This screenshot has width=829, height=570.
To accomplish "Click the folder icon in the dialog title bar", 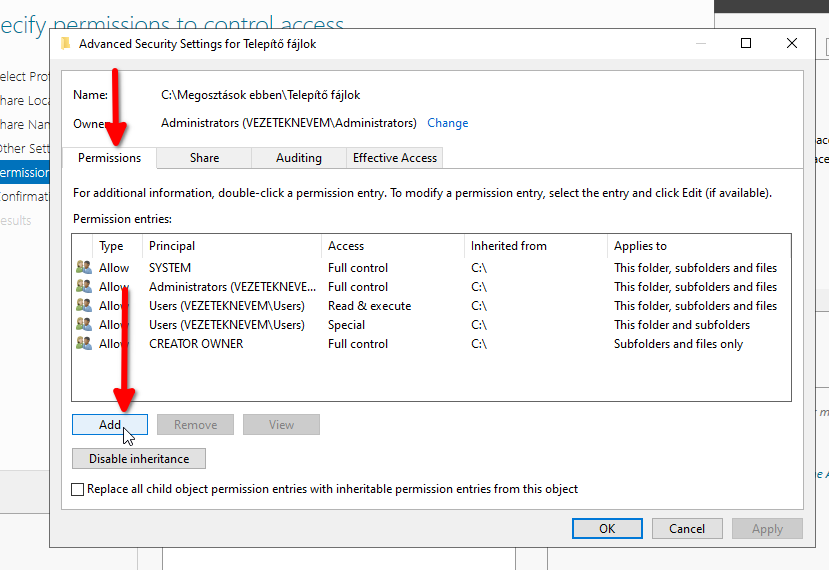I will point(66,44).
